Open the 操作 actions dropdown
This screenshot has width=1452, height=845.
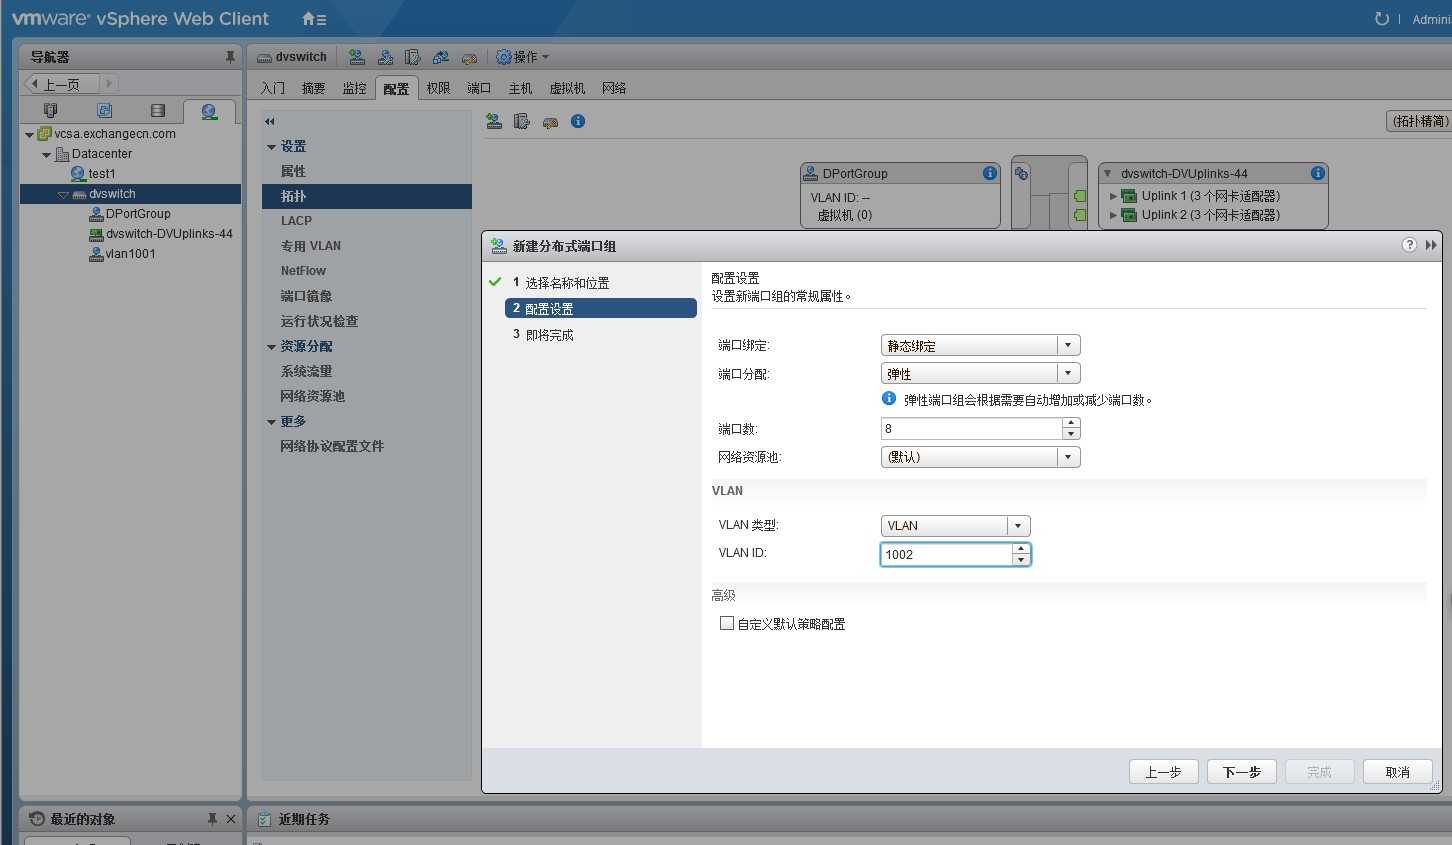pyautogui.click(x=523, y=57)
